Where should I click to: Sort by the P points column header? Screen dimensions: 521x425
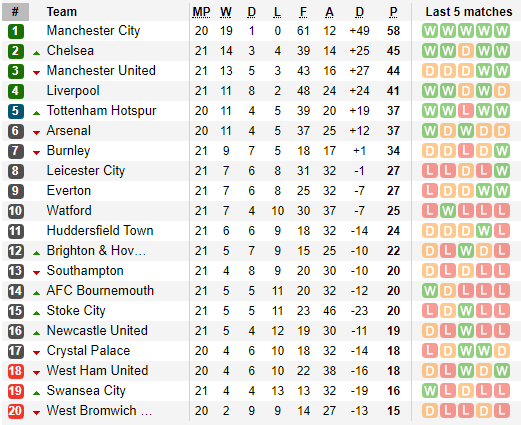click(393, 12)
